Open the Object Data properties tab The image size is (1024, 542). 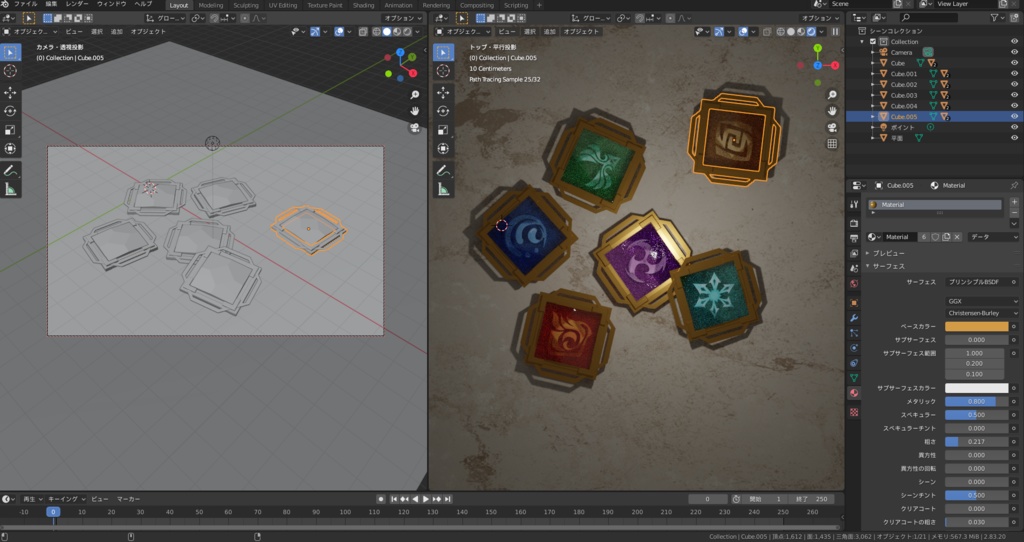click(x=854, y=378)
